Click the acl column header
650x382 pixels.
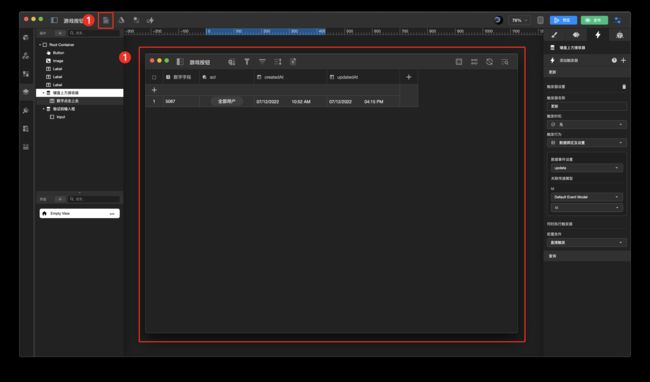tap(226, 77)
